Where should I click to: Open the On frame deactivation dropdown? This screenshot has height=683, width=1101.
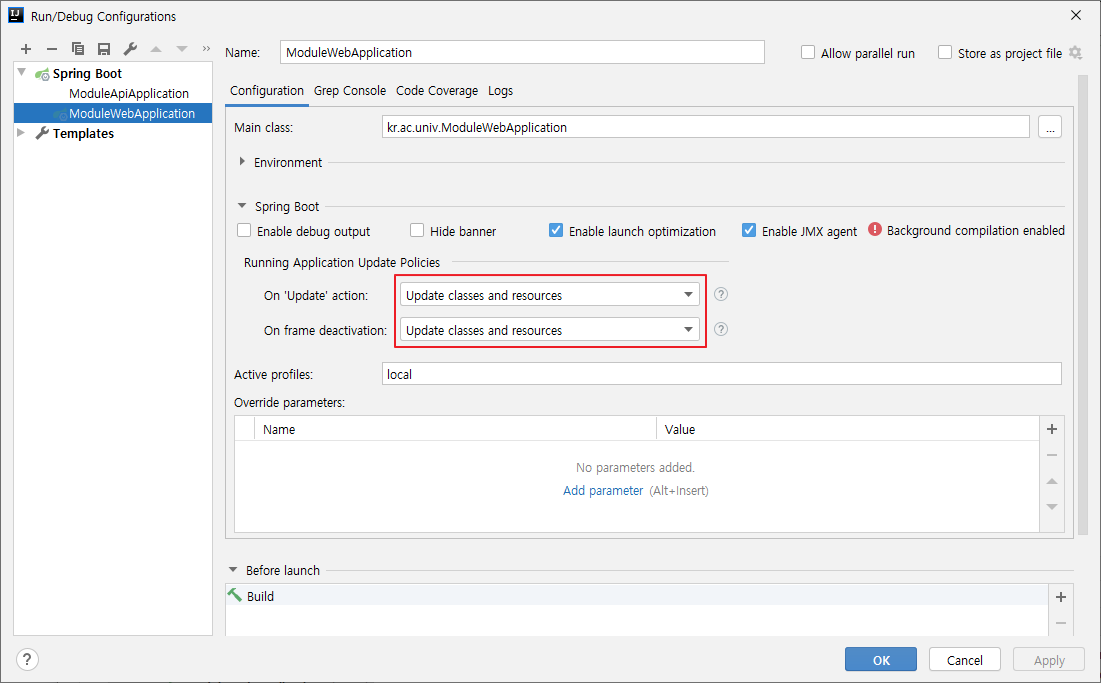tap(548, 330)
